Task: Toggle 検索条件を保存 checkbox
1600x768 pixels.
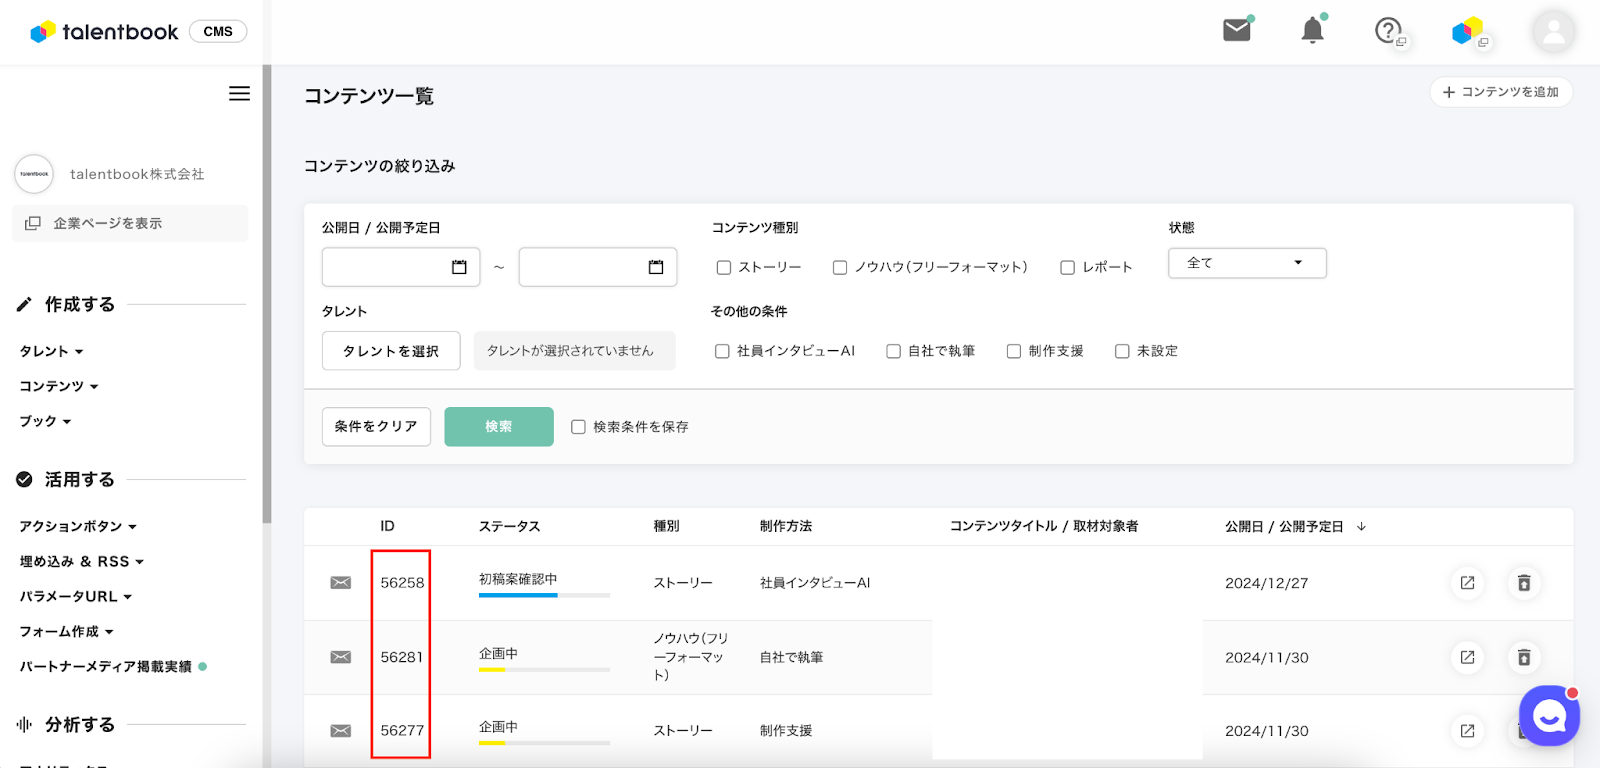Action: 578,427
